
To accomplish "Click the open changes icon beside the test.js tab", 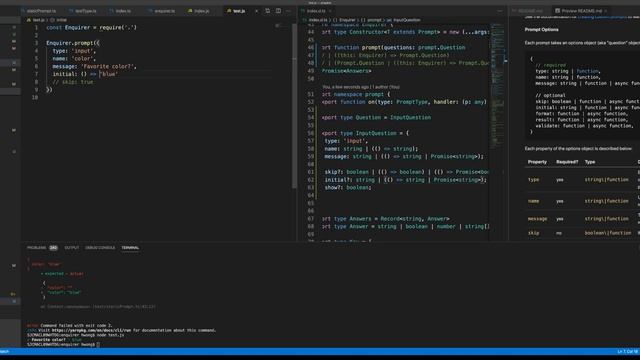I will click(268, 11).
